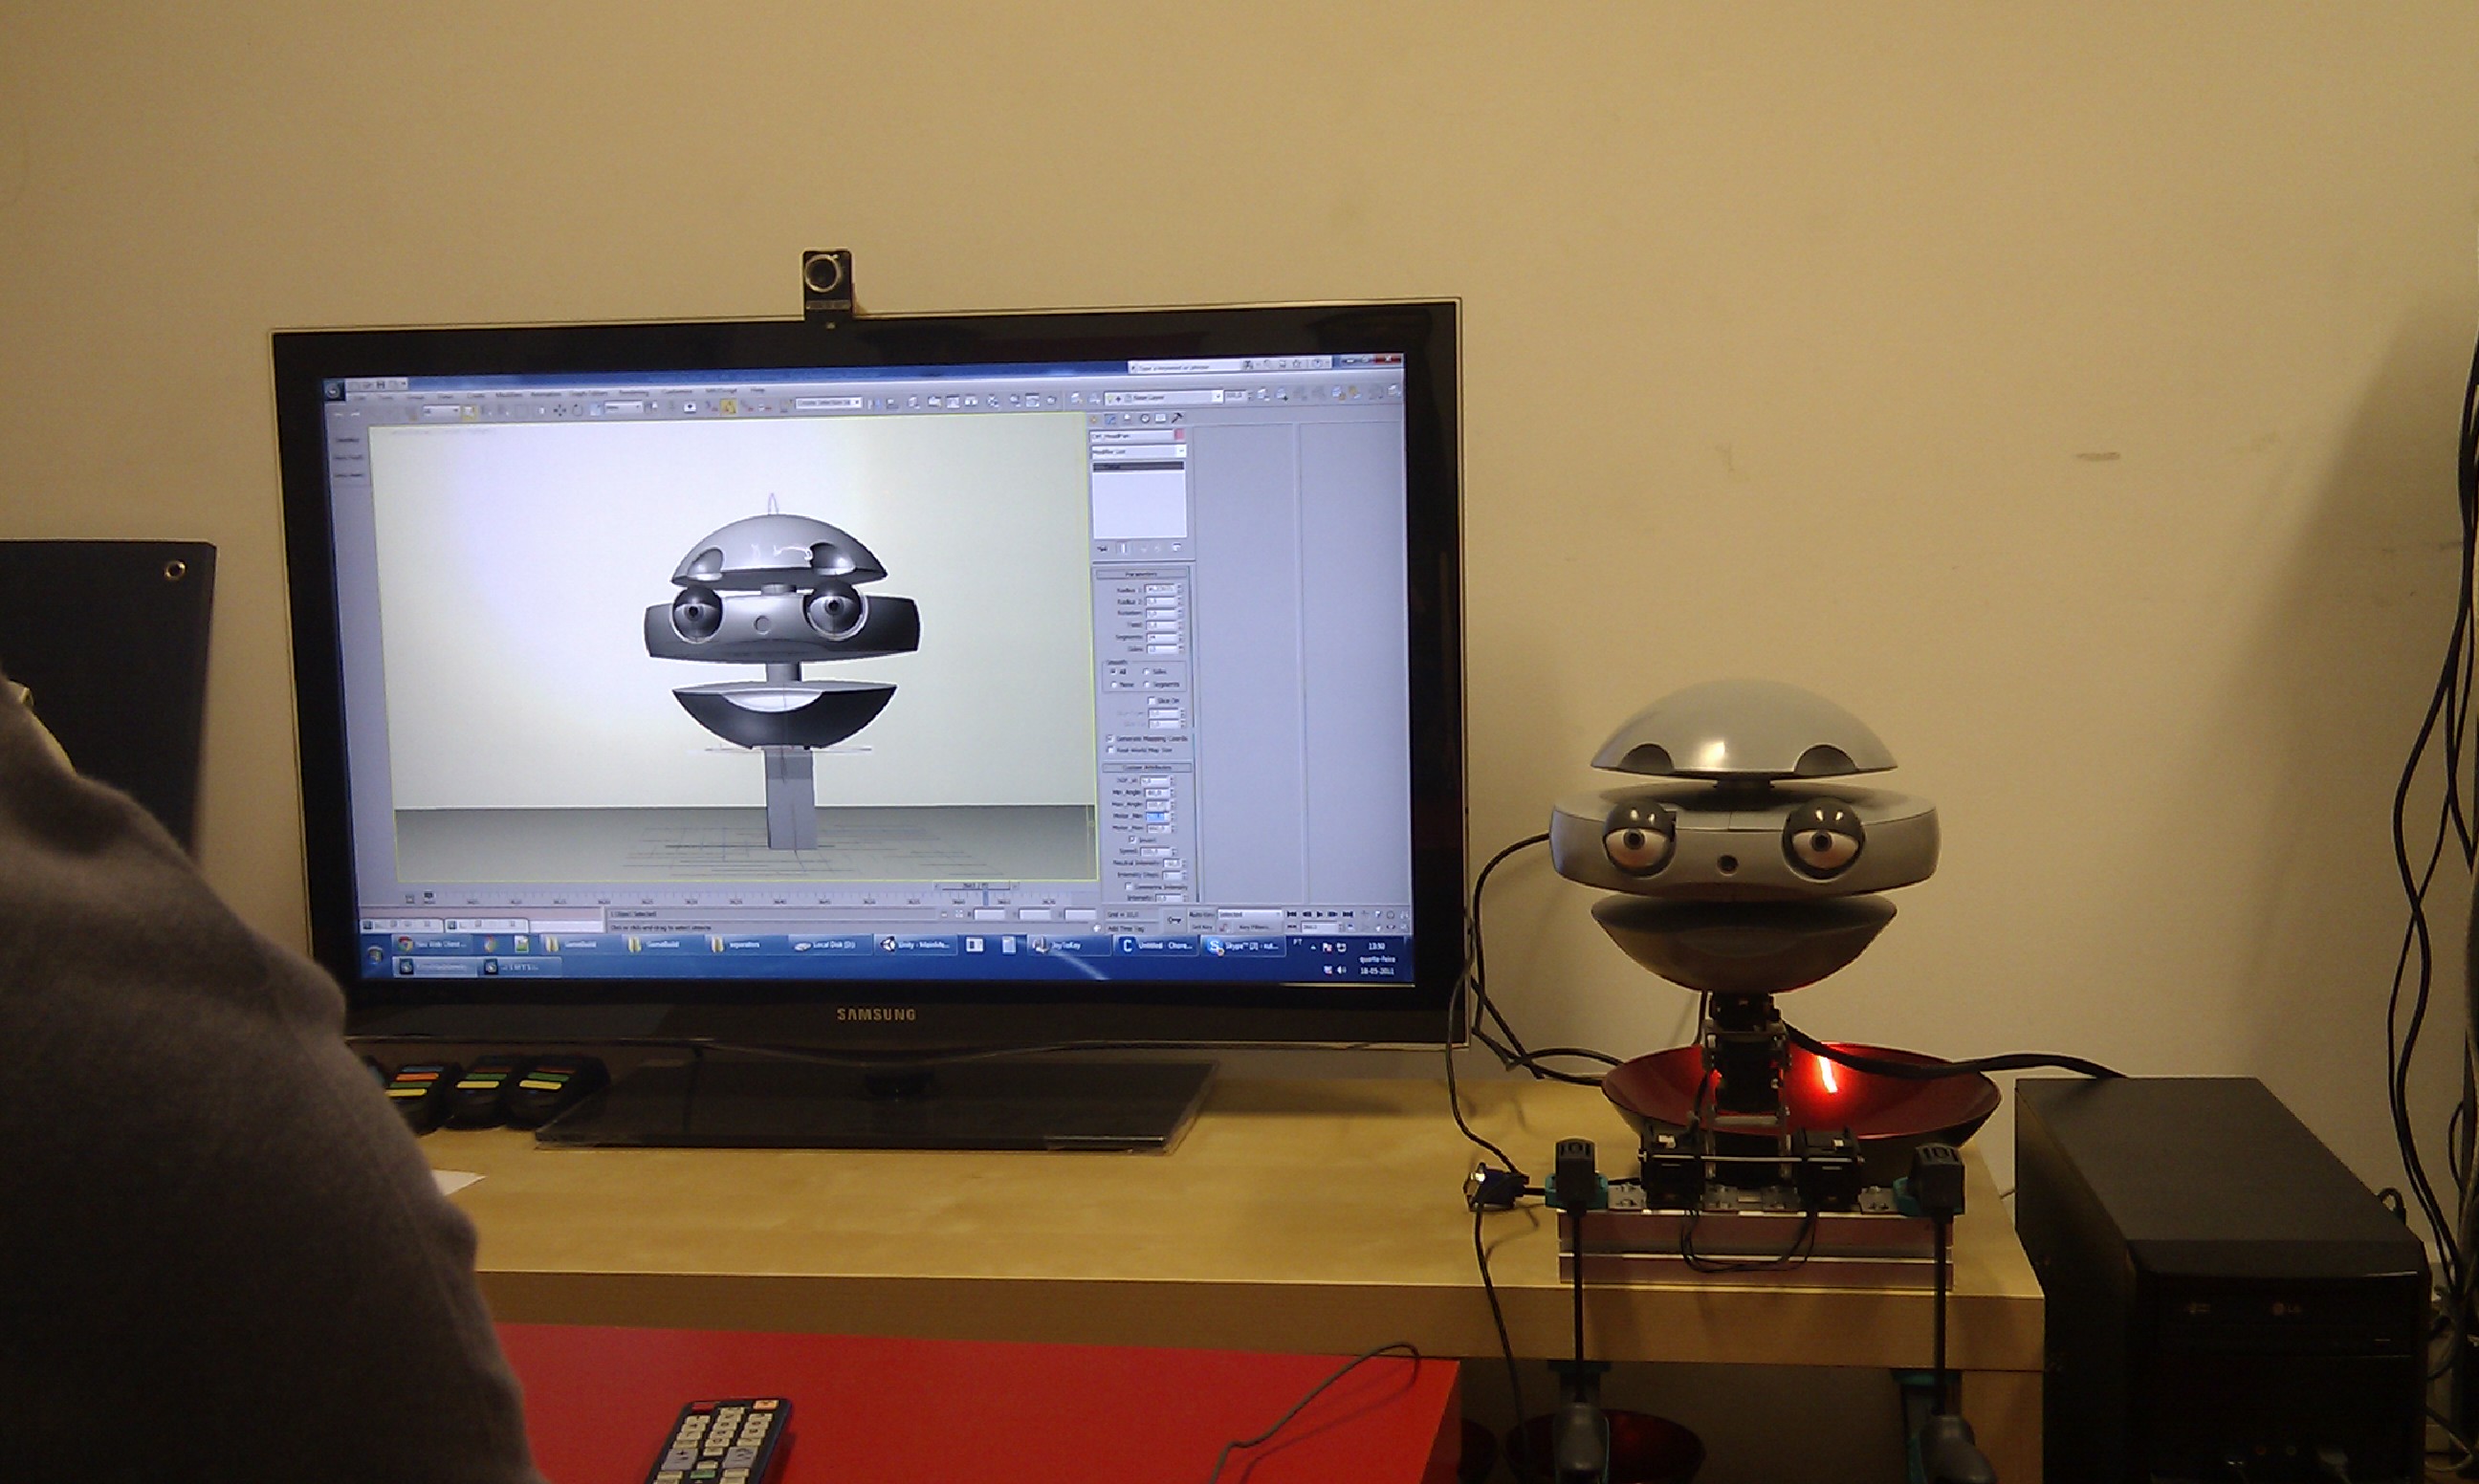2479x1484 pixels.
Task: Click the Auto Key button
Action: tap(1202, 915)
